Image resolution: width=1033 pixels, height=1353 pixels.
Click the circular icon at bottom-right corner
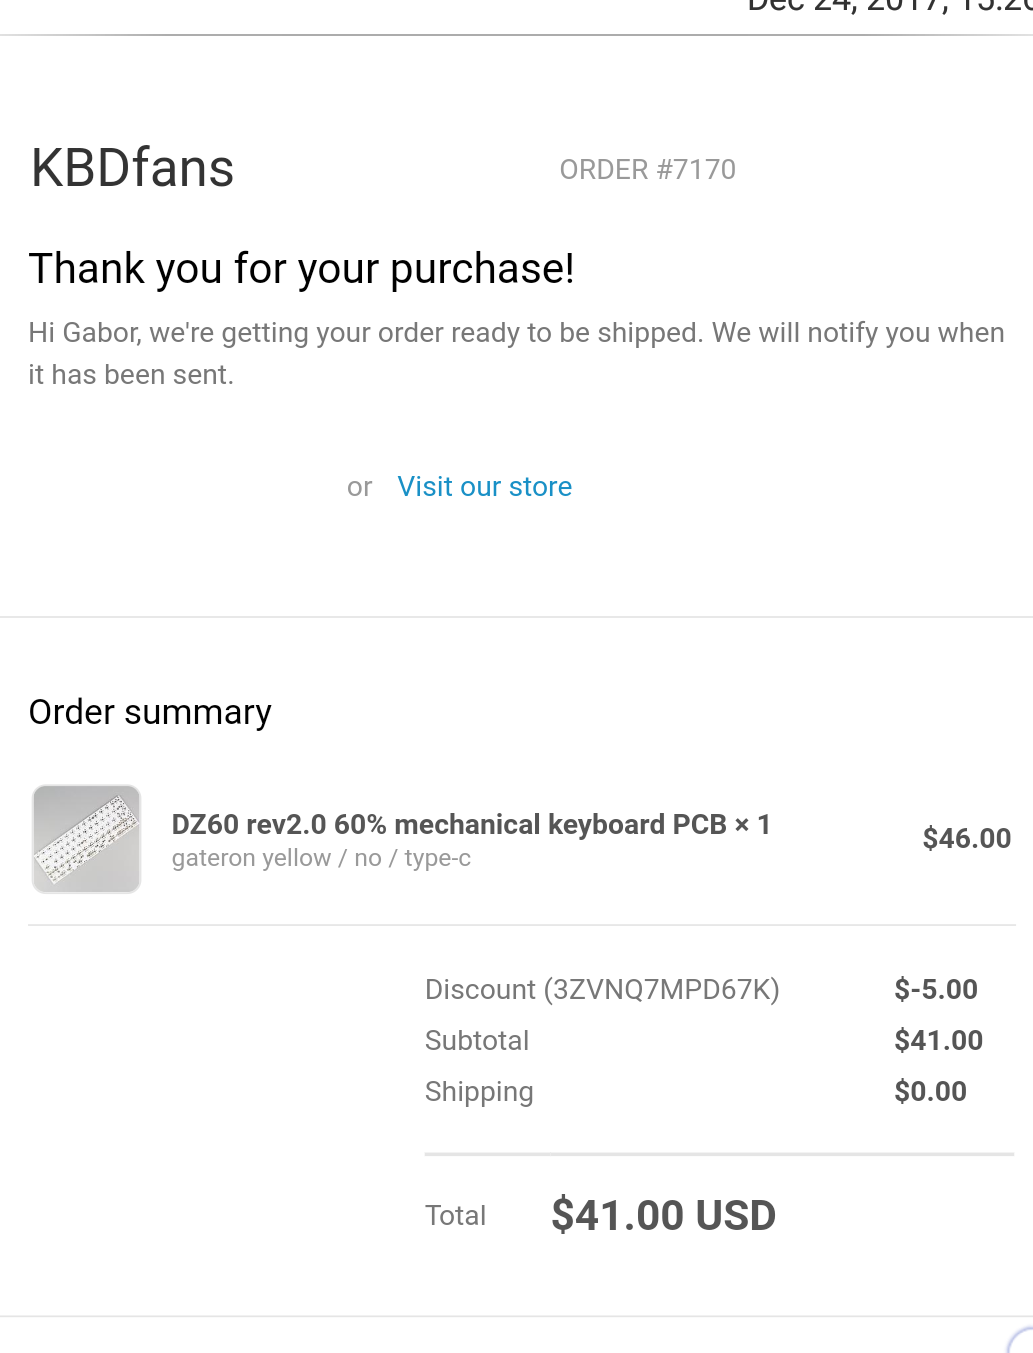click(x=1021, y=1340)
